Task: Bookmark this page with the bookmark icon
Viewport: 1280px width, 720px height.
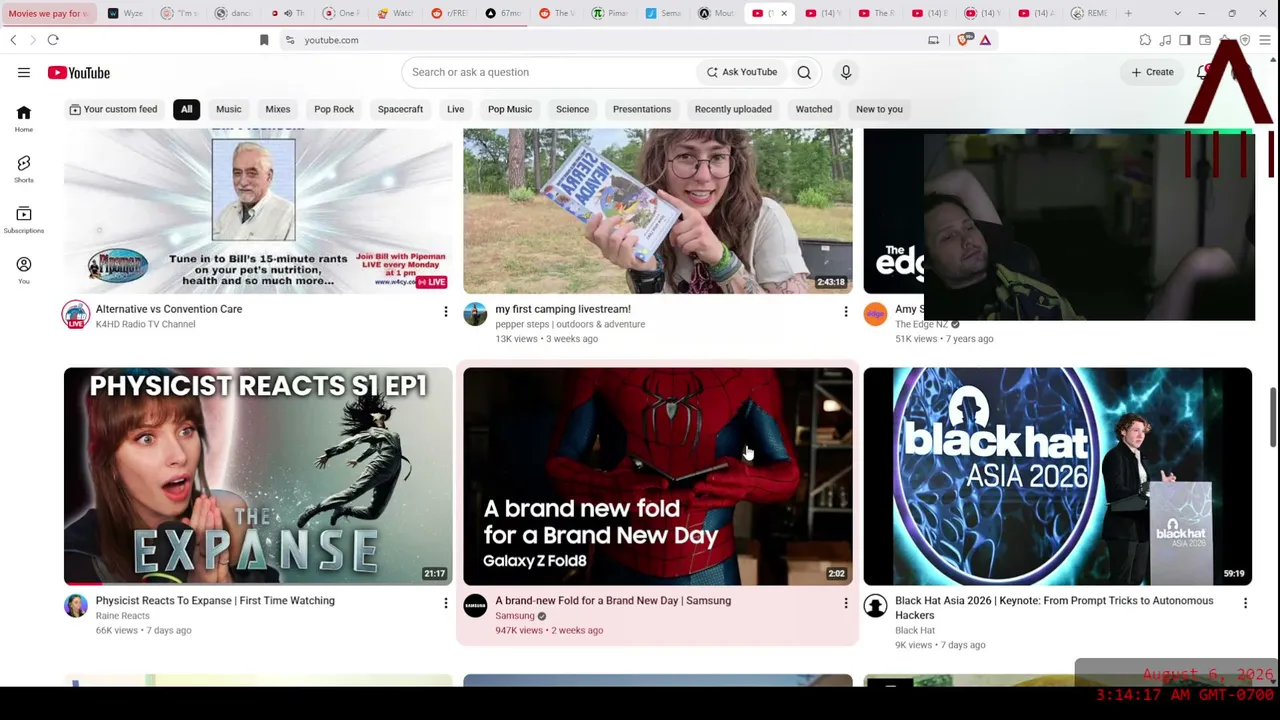Action: pyautogui.click(x=264, y=40)
